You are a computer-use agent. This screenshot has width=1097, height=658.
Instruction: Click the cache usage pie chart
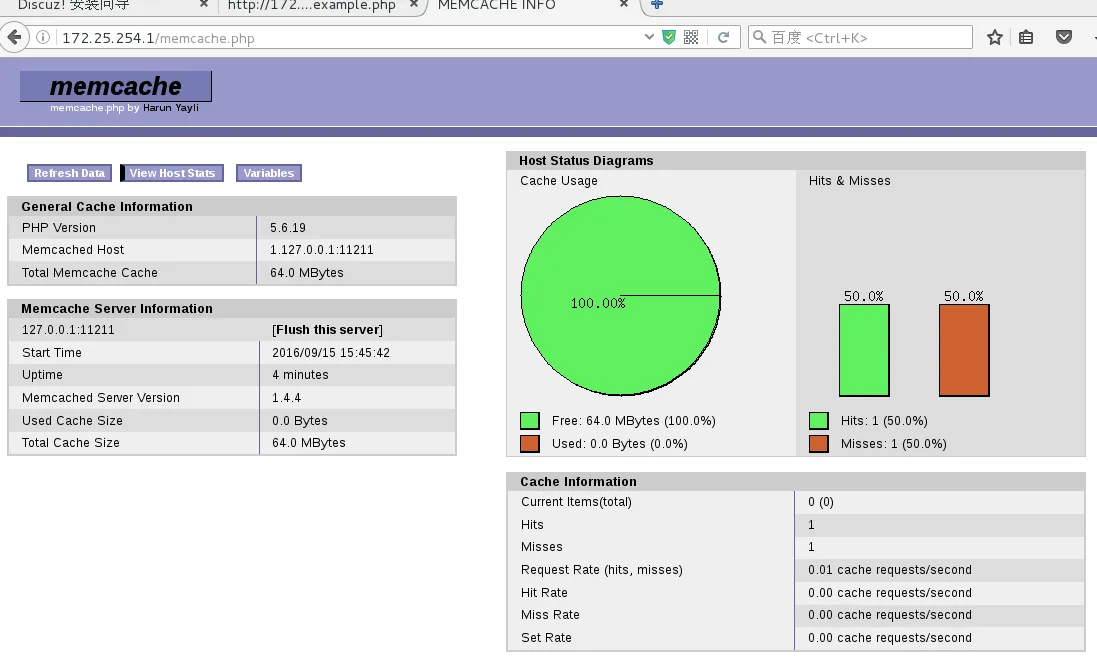[621, 295]
